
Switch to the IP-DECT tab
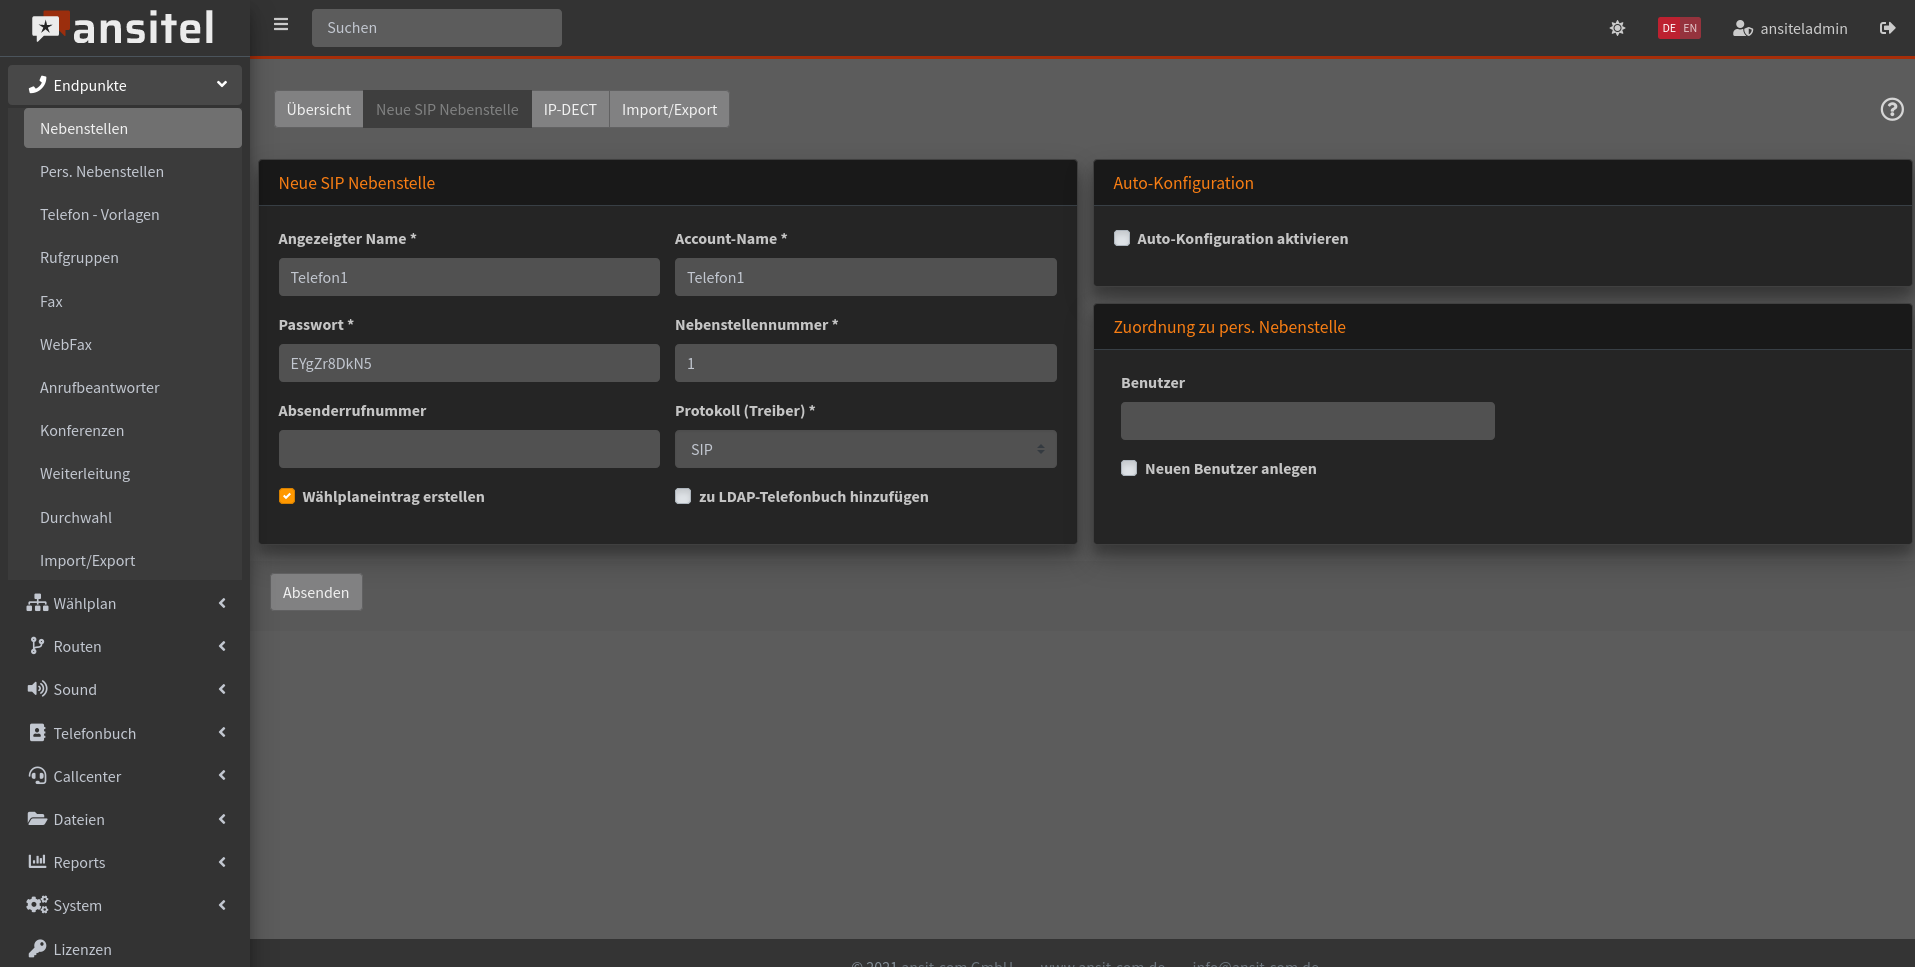point(570,109)
